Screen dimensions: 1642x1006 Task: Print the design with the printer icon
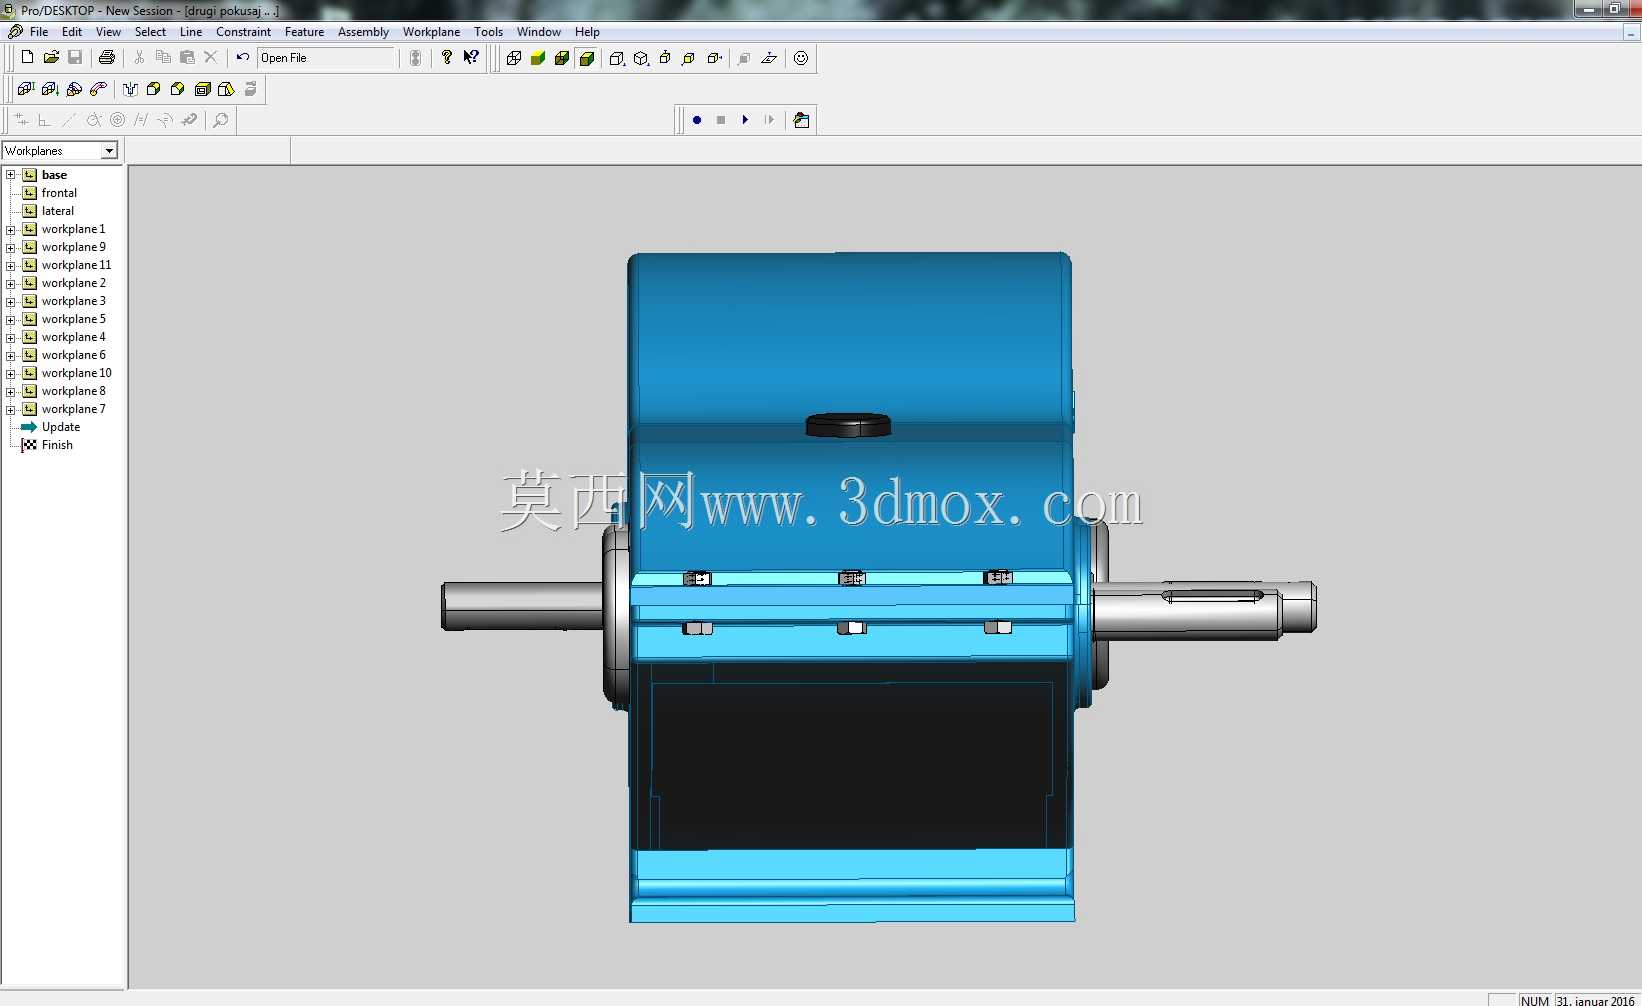click(107, 58)
